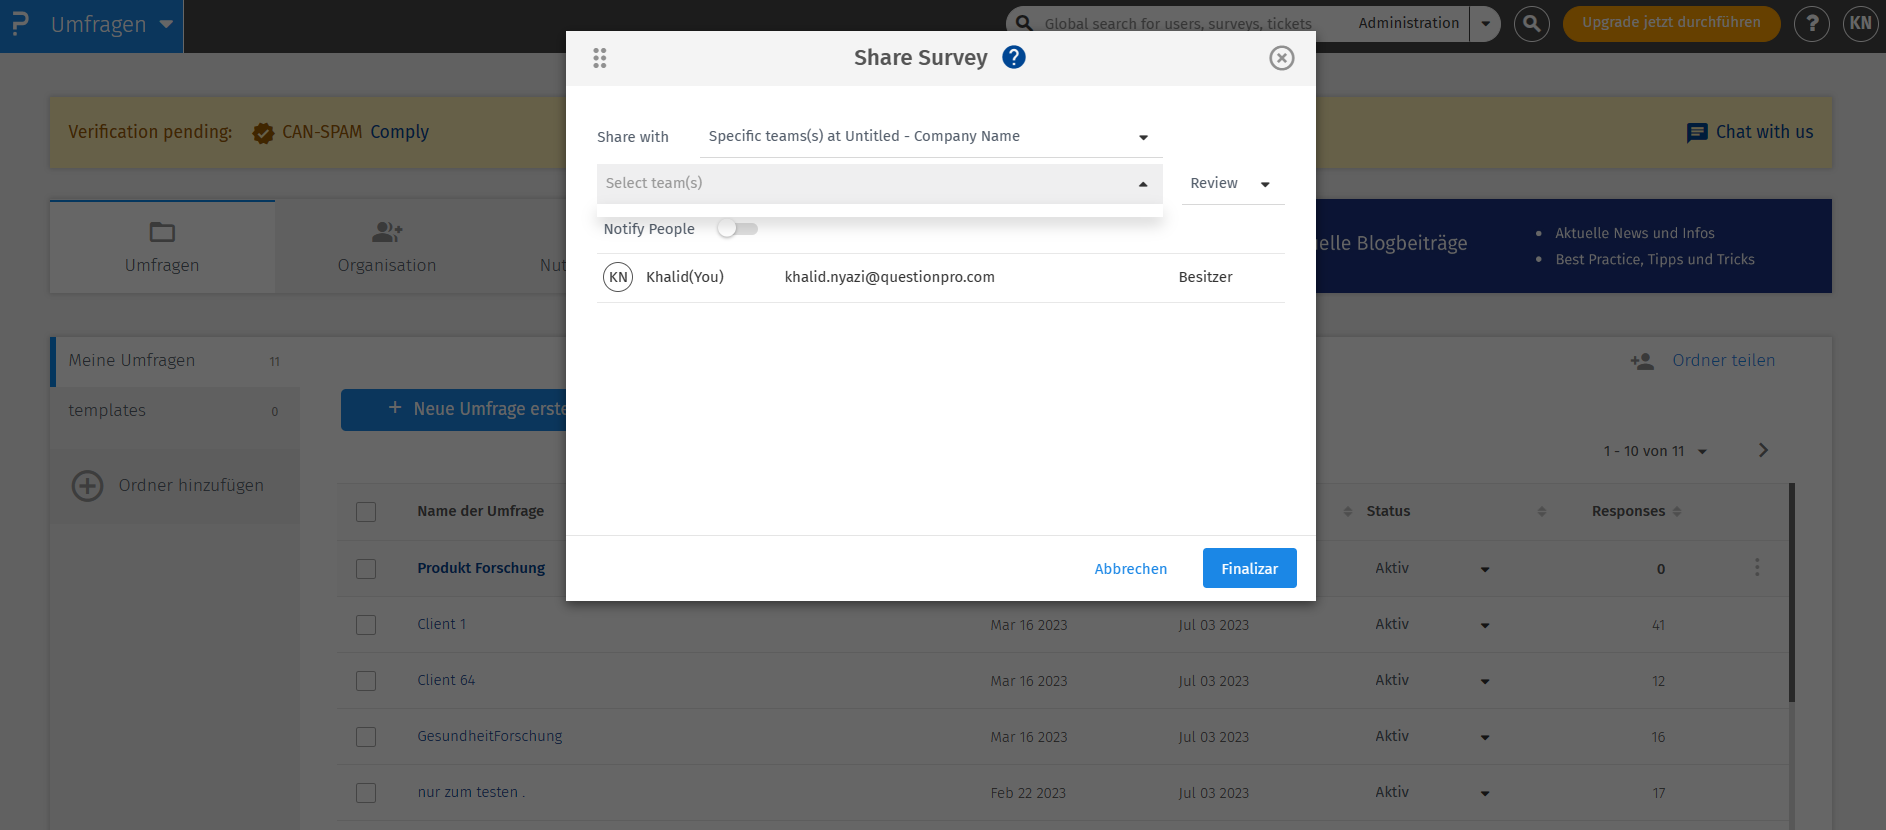Select the templates folder
This screenshot has width=1886, height=830.
pyautogui.click(x=175, y=411)
